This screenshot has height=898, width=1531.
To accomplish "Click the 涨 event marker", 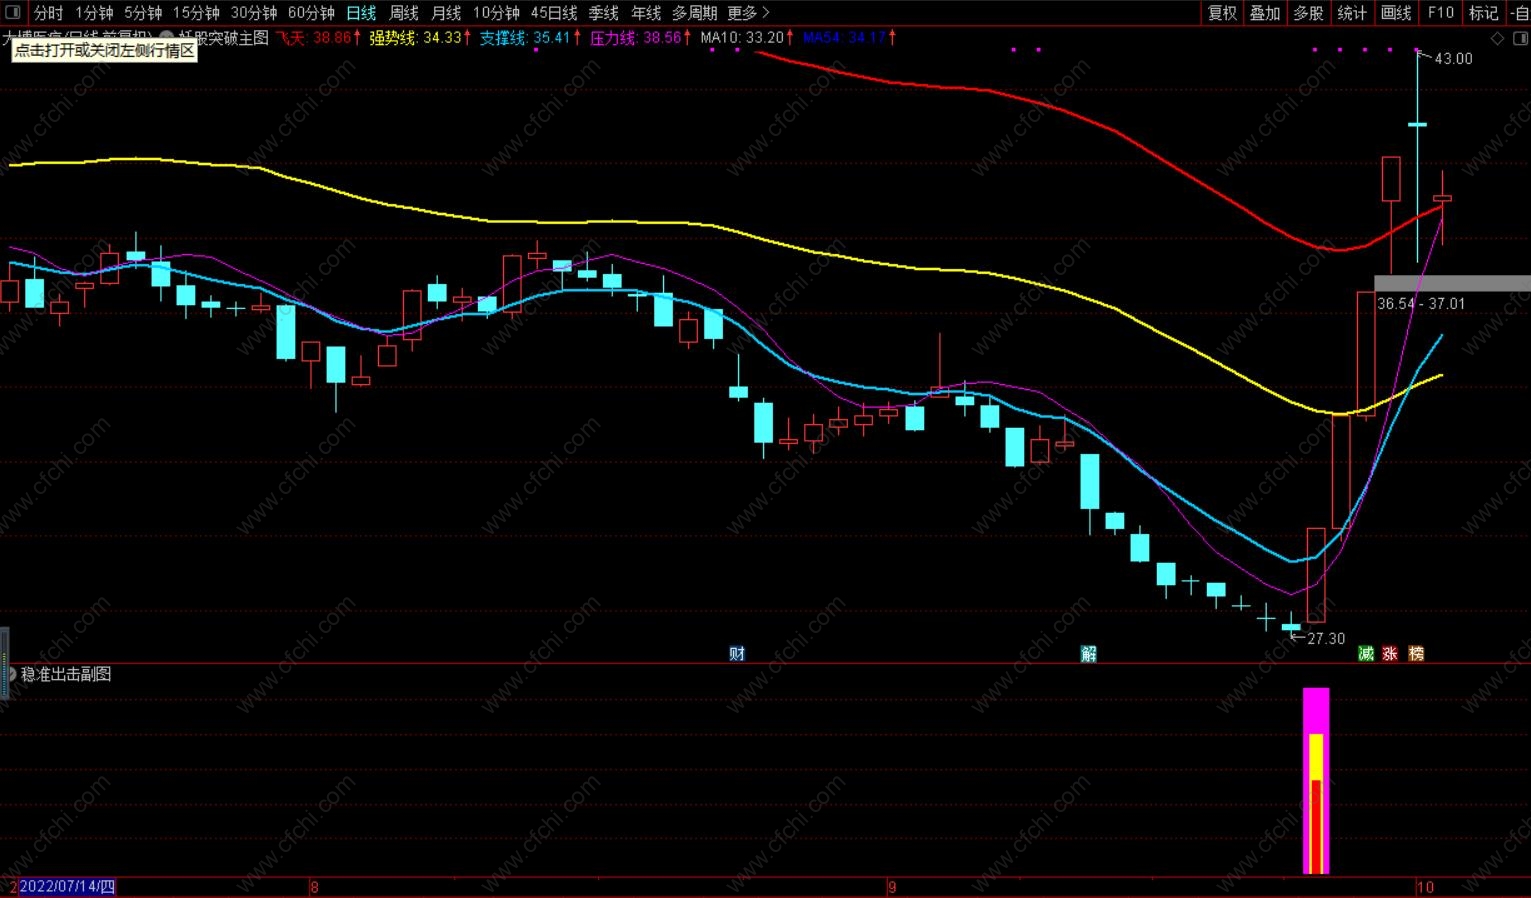I will pyautogui.click(x=1390, y=653).
